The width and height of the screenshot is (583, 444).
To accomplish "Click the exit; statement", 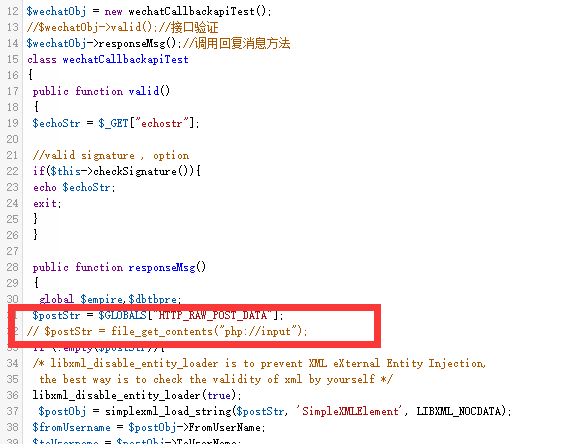I will pyautogui.click(x=47, y=203).
